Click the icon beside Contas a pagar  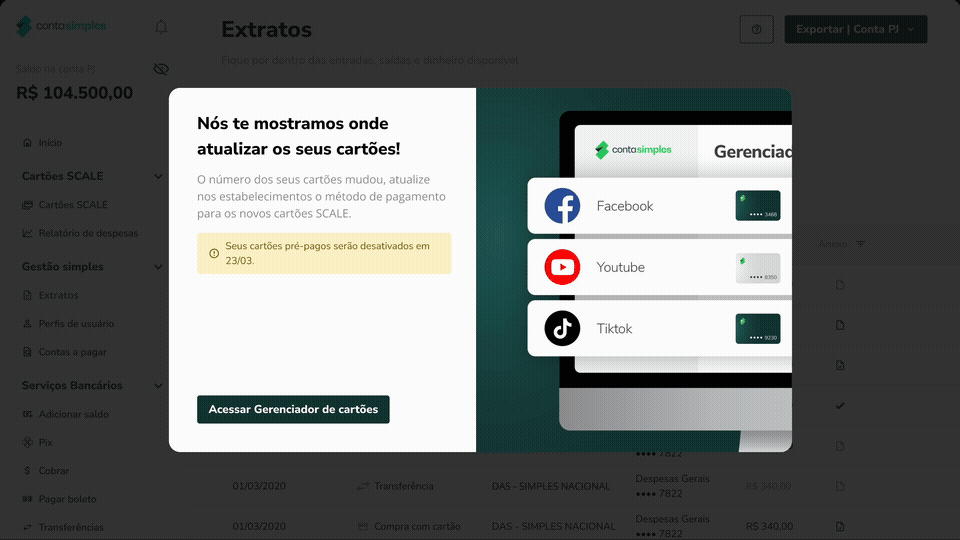(x=27, y=352)
